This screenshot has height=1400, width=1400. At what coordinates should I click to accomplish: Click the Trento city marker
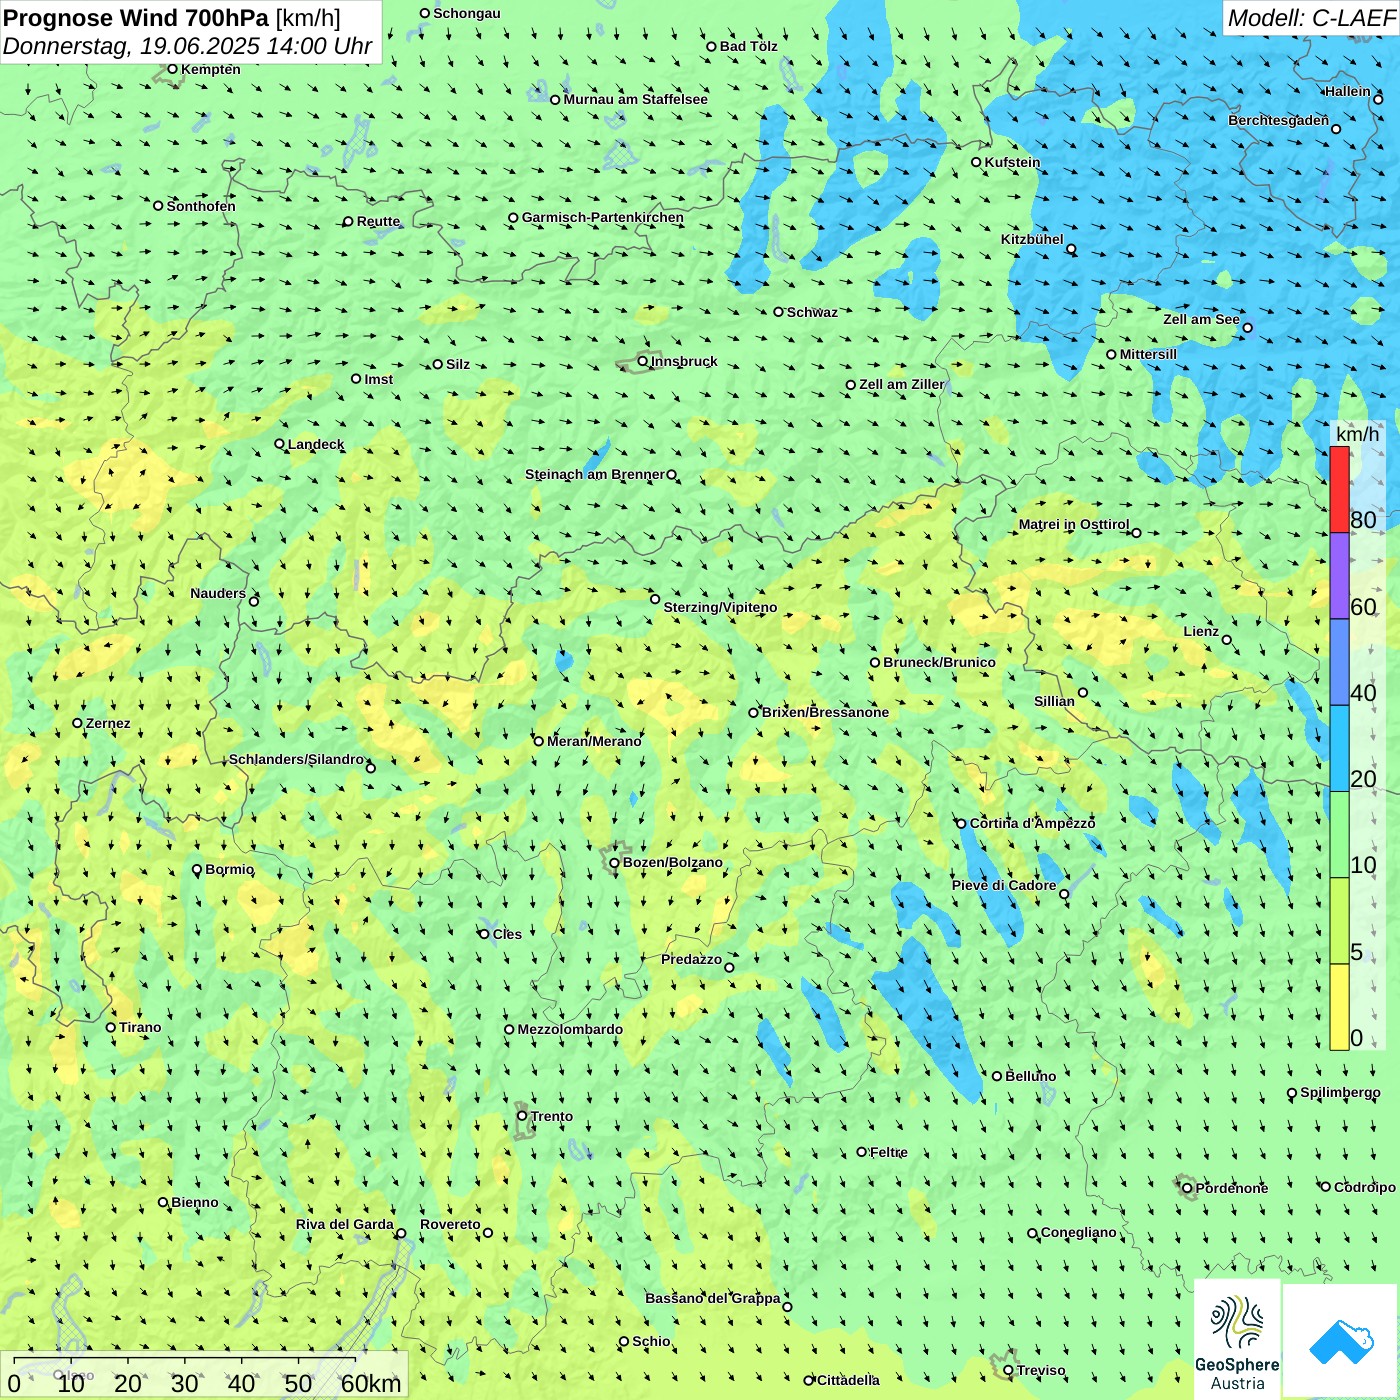coord(522,1116)
